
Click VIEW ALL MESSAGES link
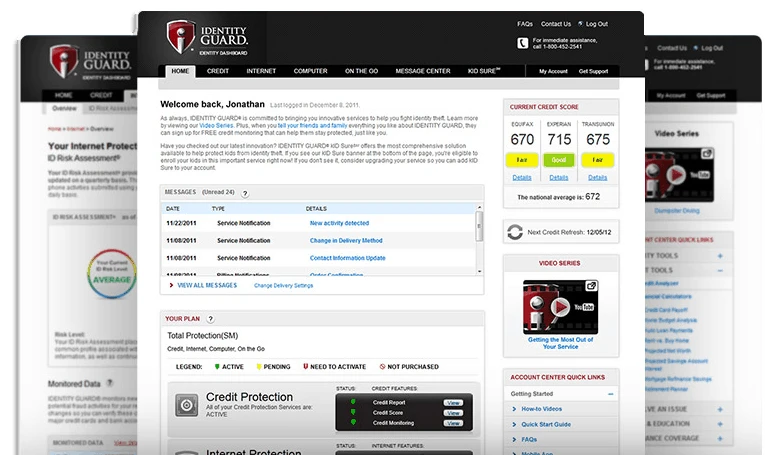pos(207,285)
